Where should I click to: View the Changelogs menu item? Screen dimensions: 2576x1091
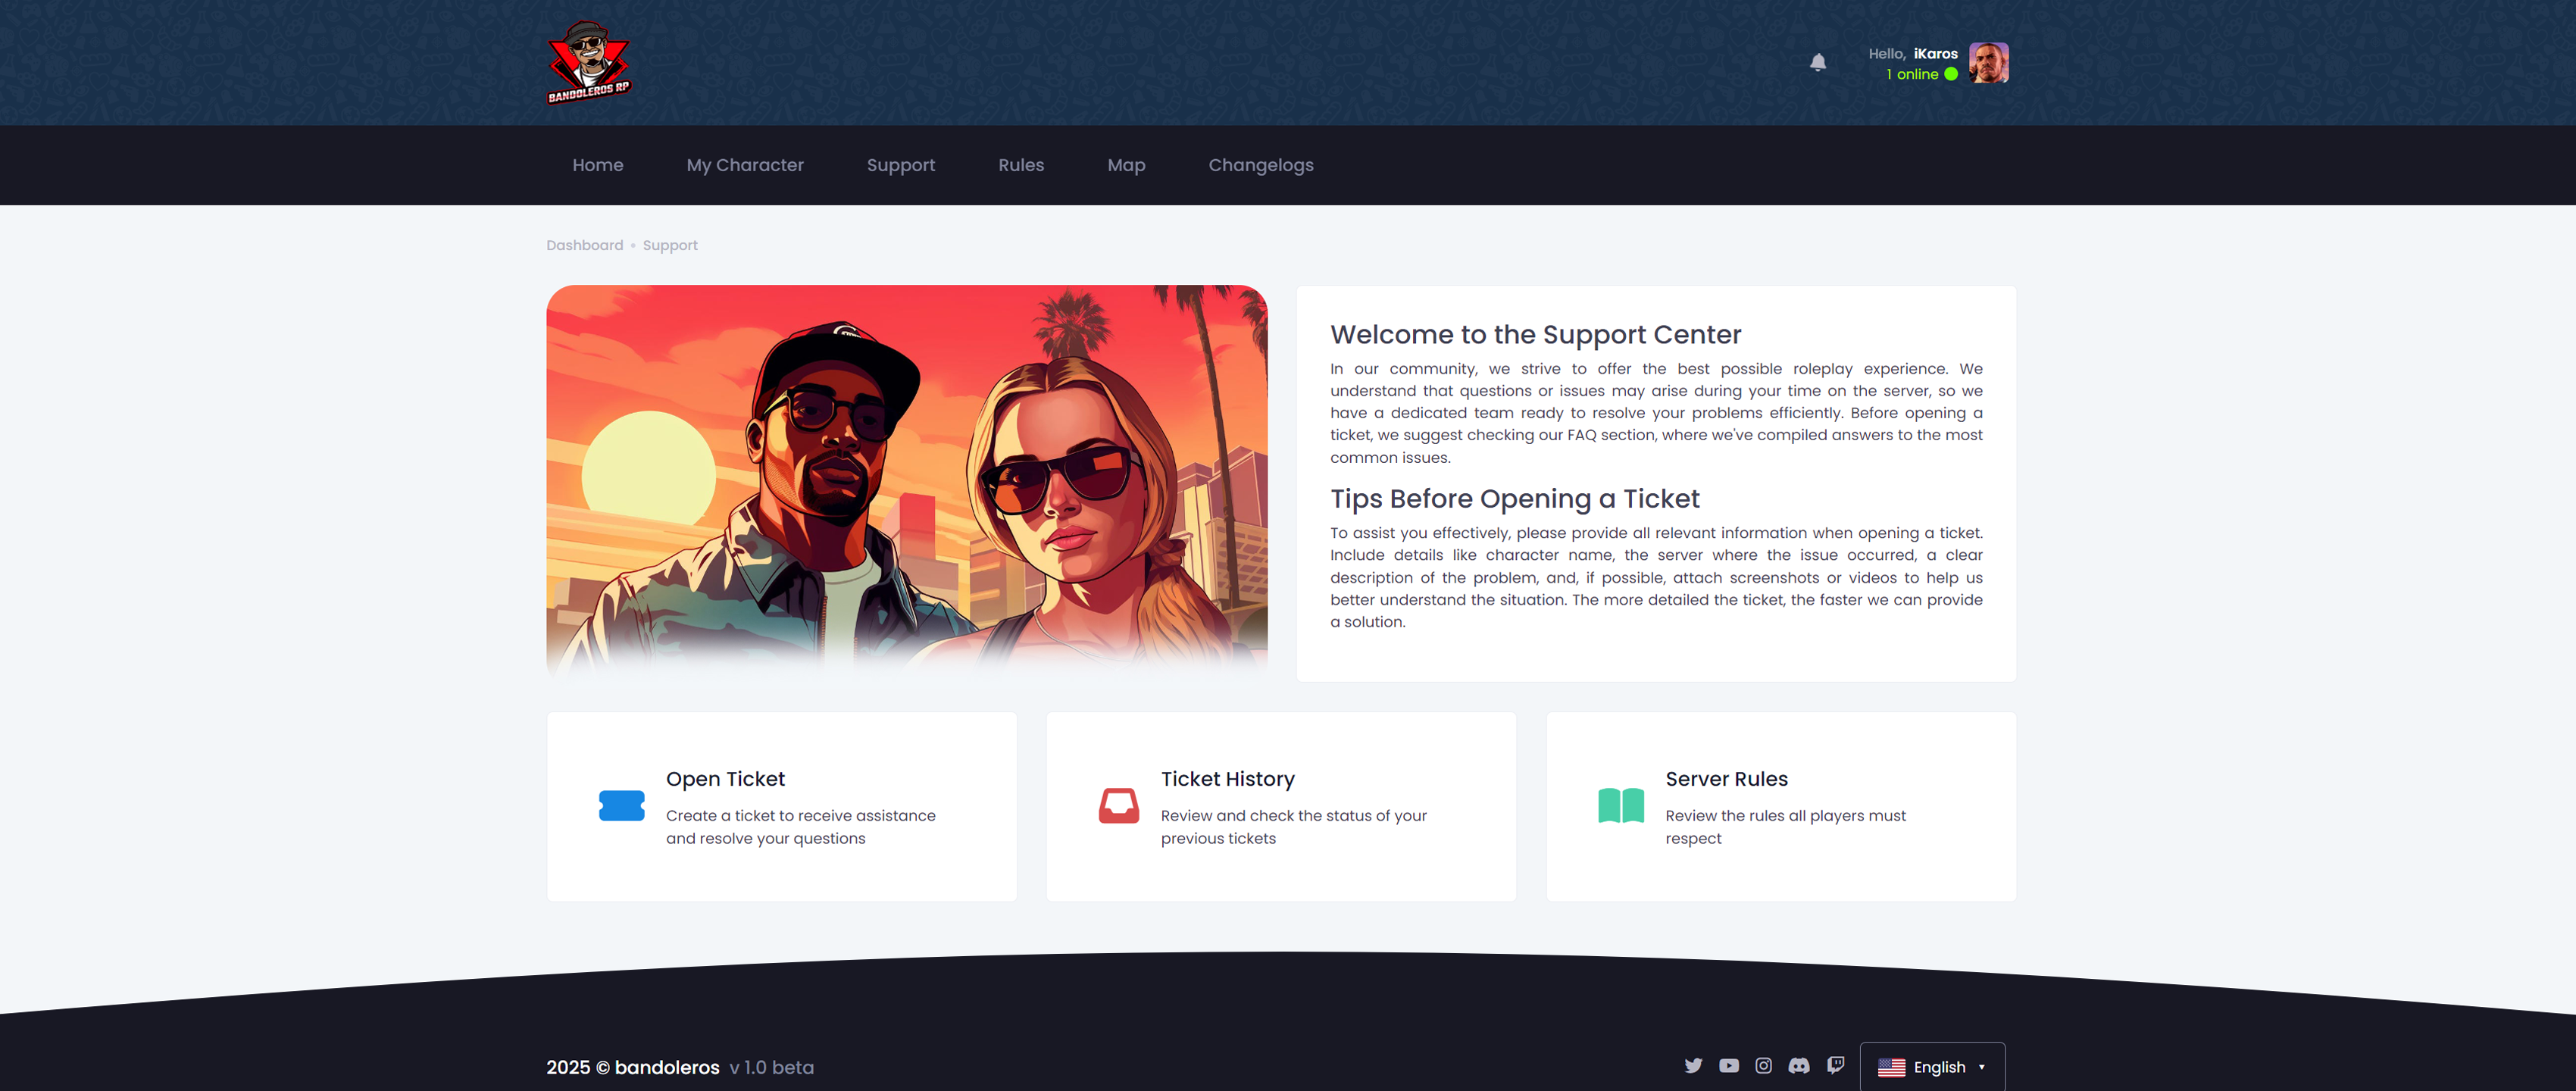click(x=1260, y=165)
